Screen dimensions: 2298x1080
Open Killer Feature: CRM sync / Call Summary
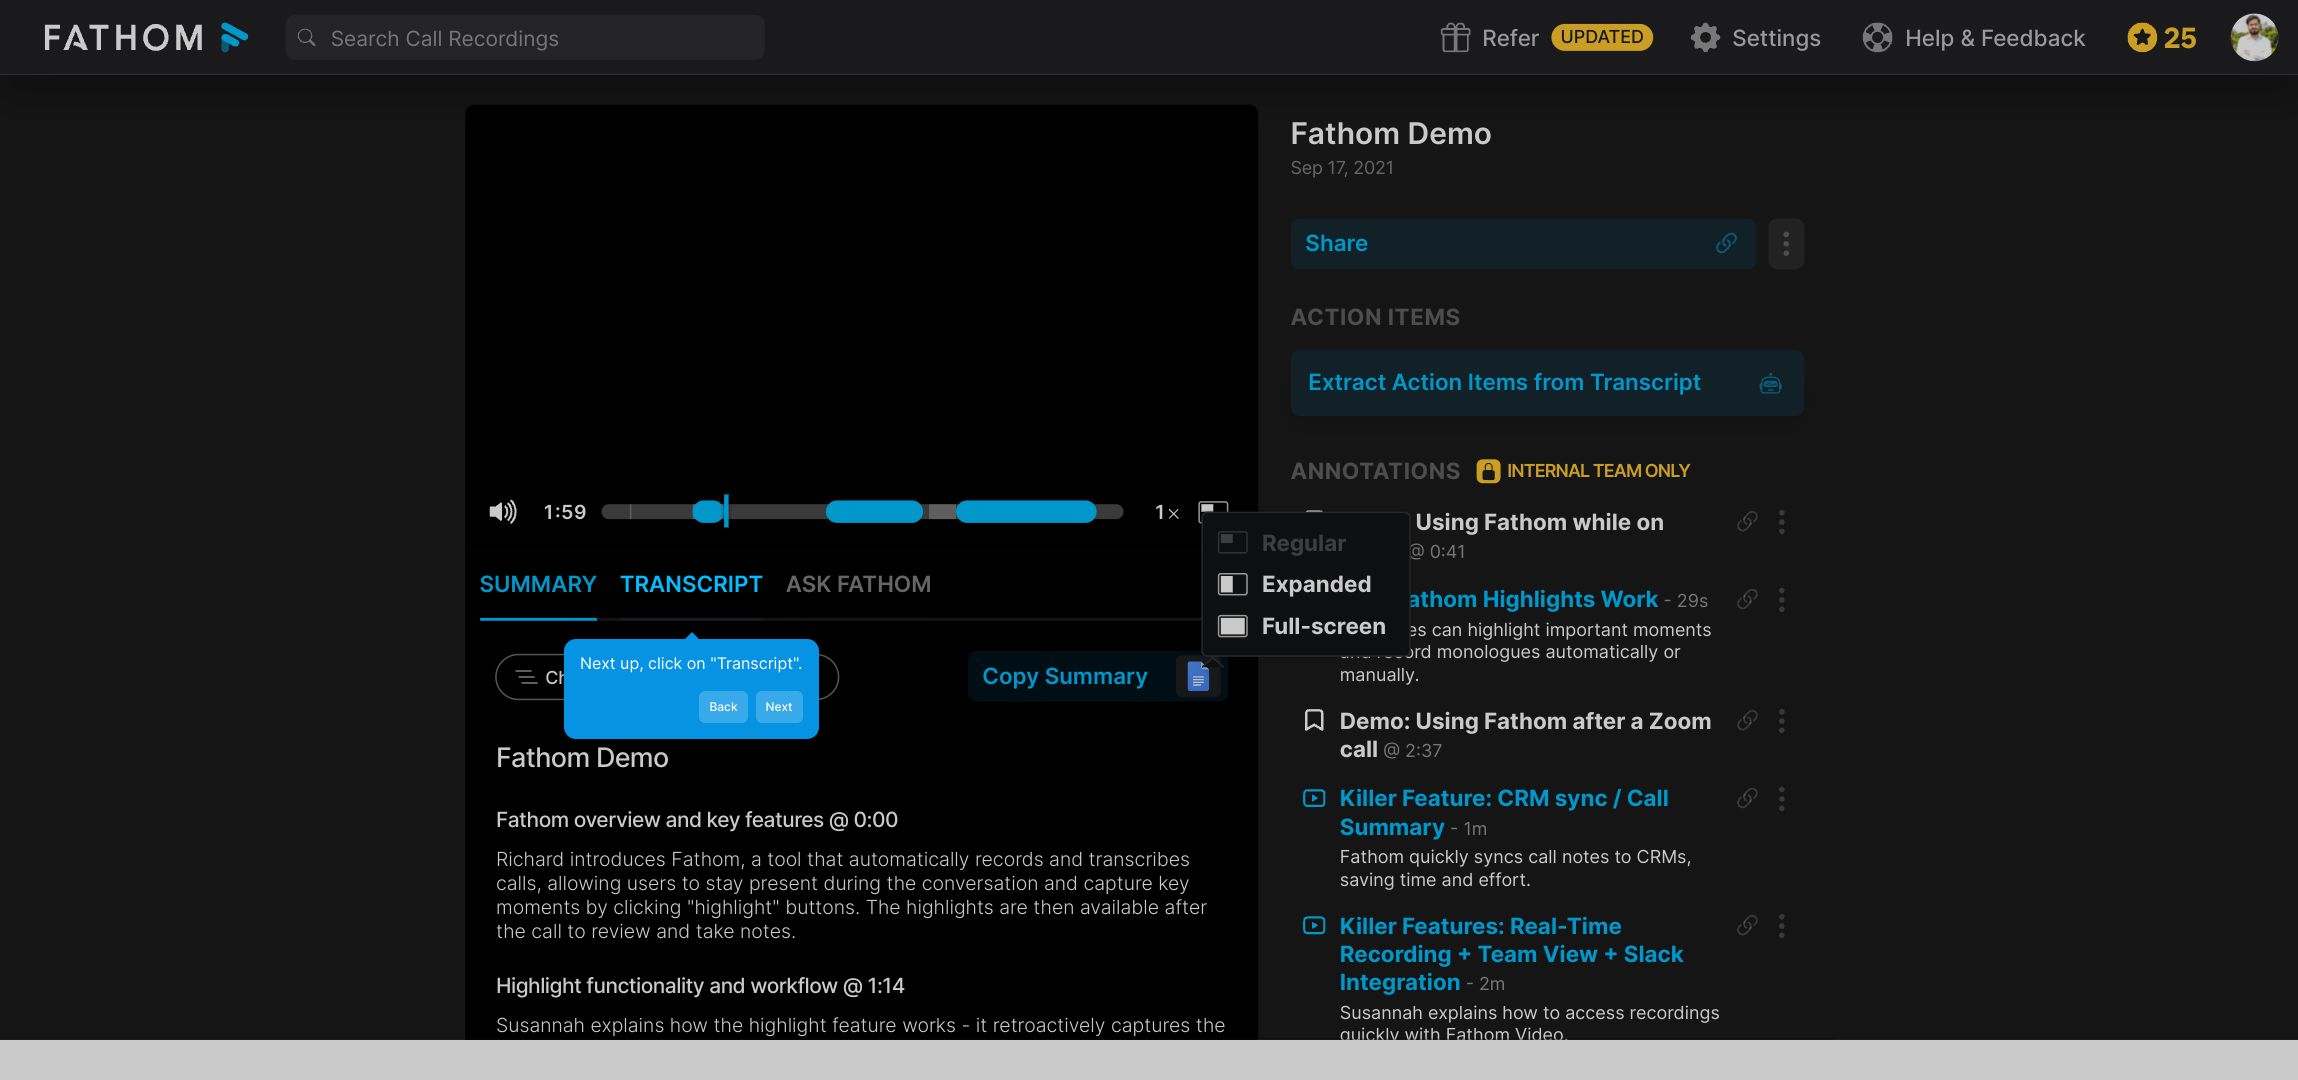(x=1504, y=812)
